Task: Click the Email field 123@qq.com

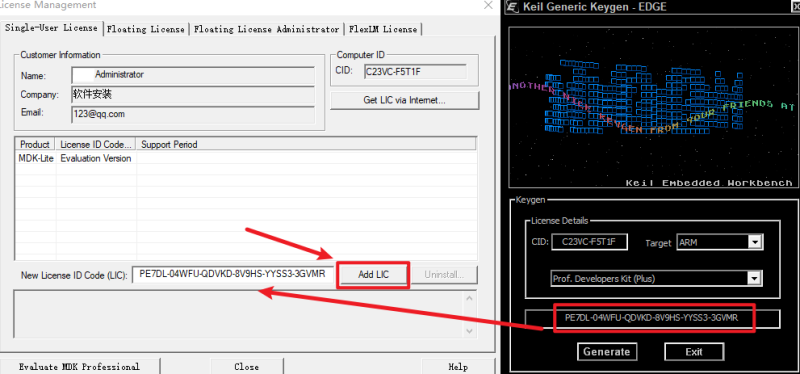Action: pos(193,114)
